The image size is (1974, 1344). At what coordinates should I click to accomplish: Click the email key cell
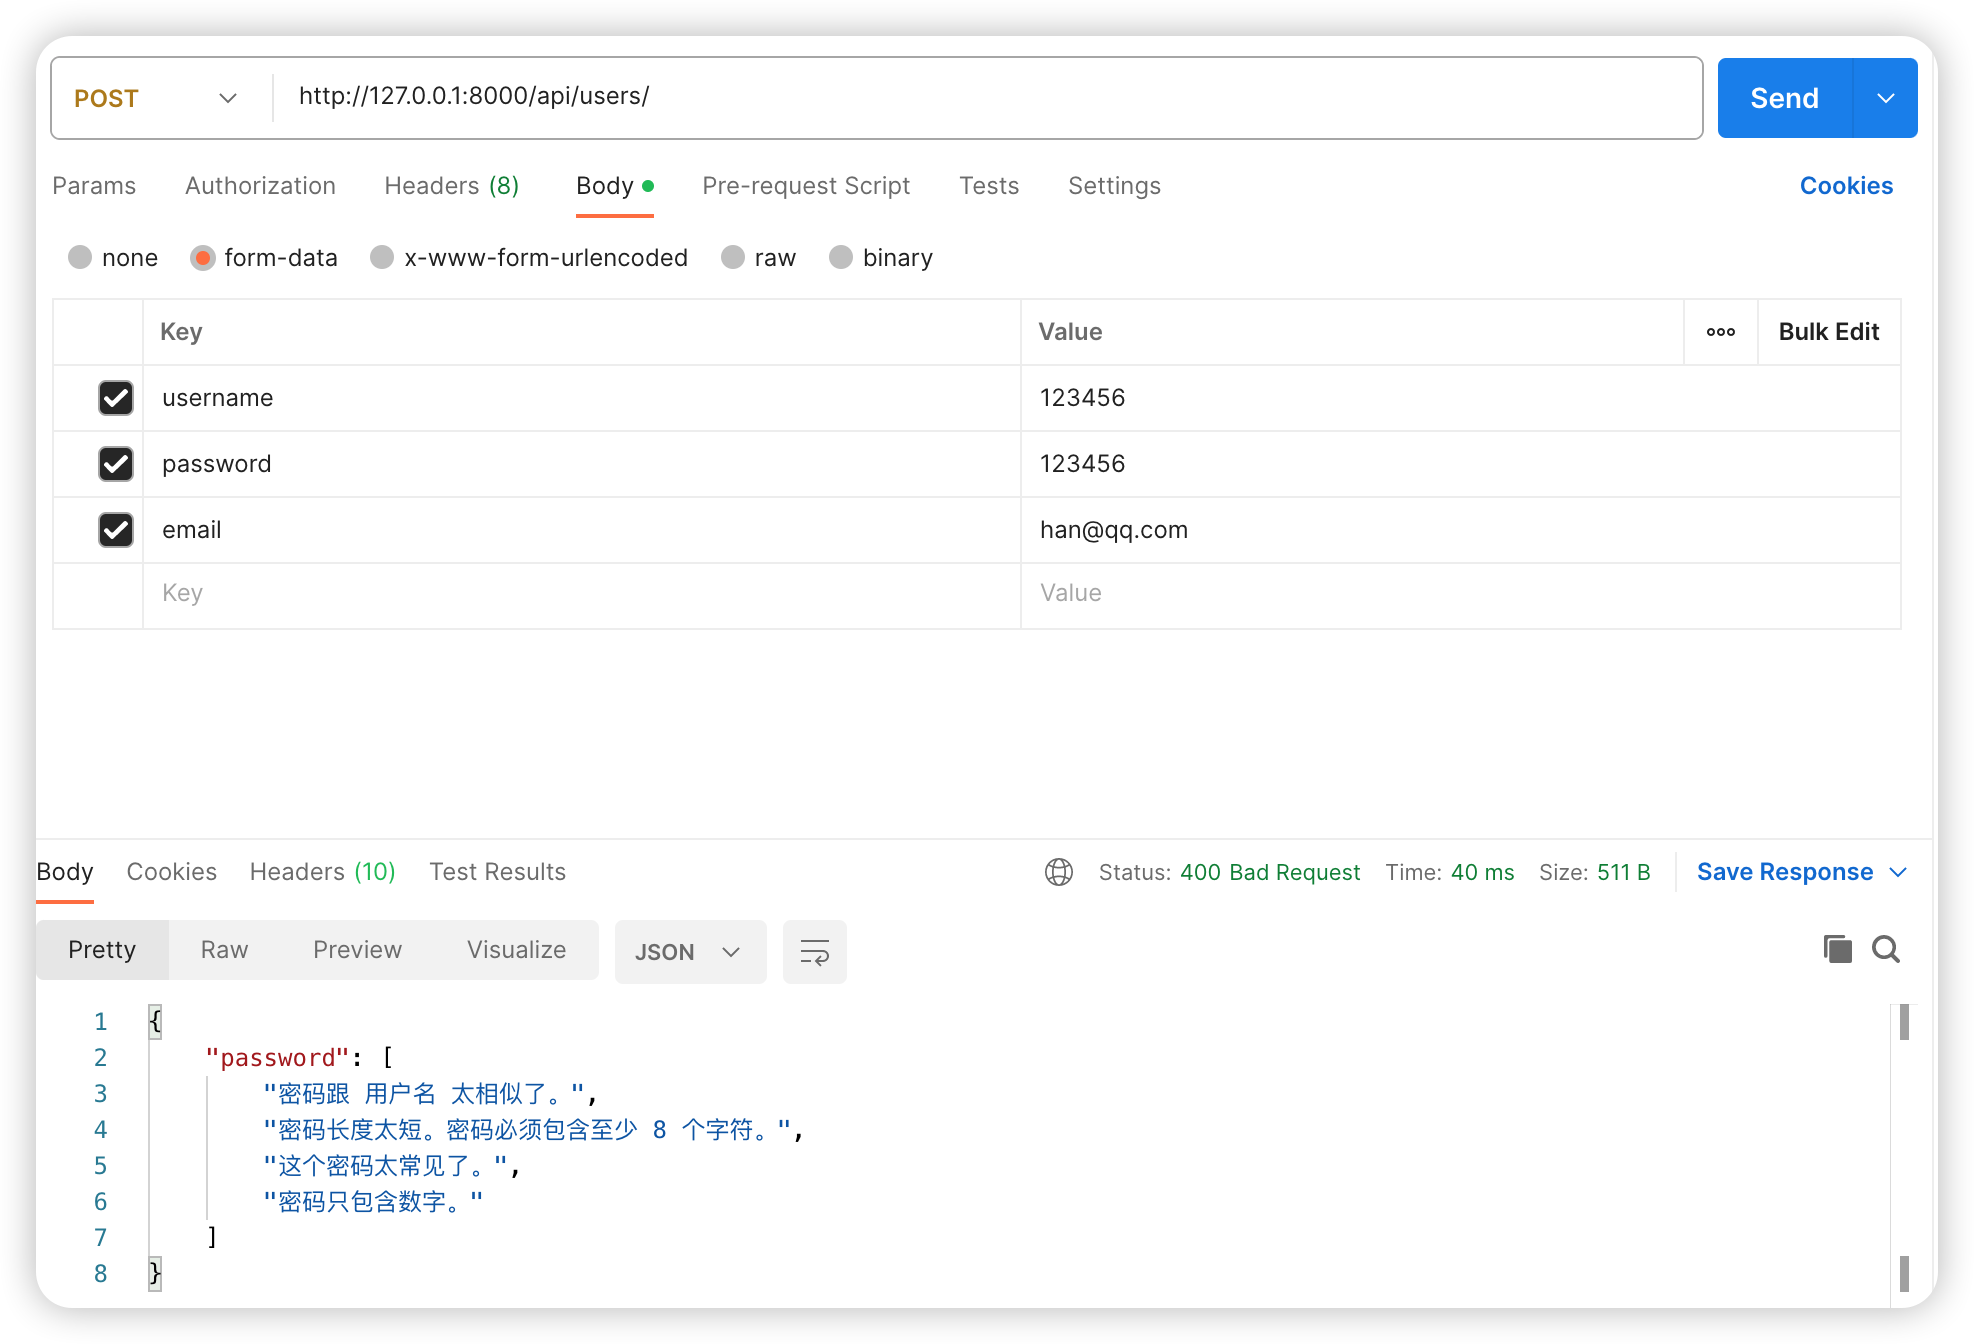click(582, 530)
